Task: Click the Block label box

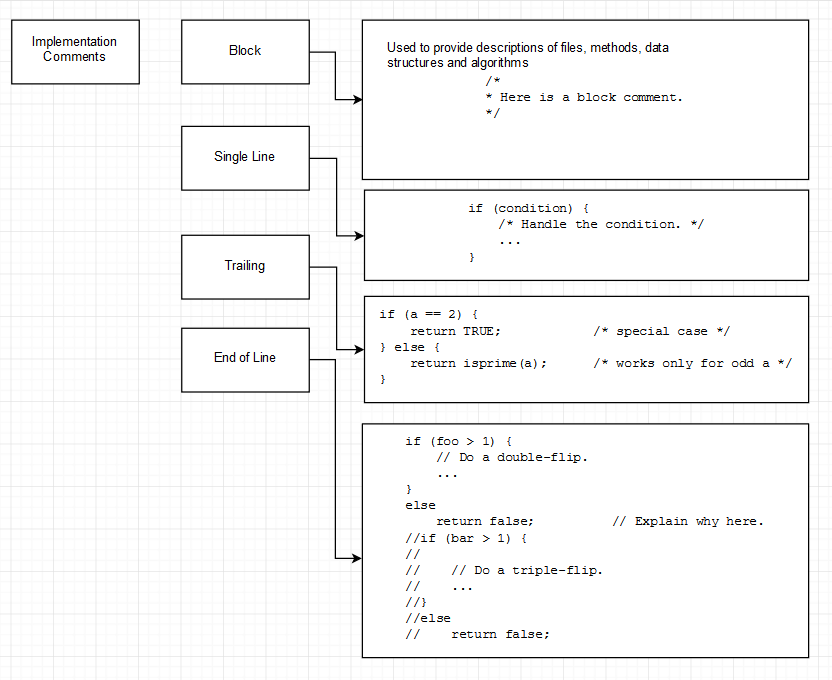Action: coord(245,51)
